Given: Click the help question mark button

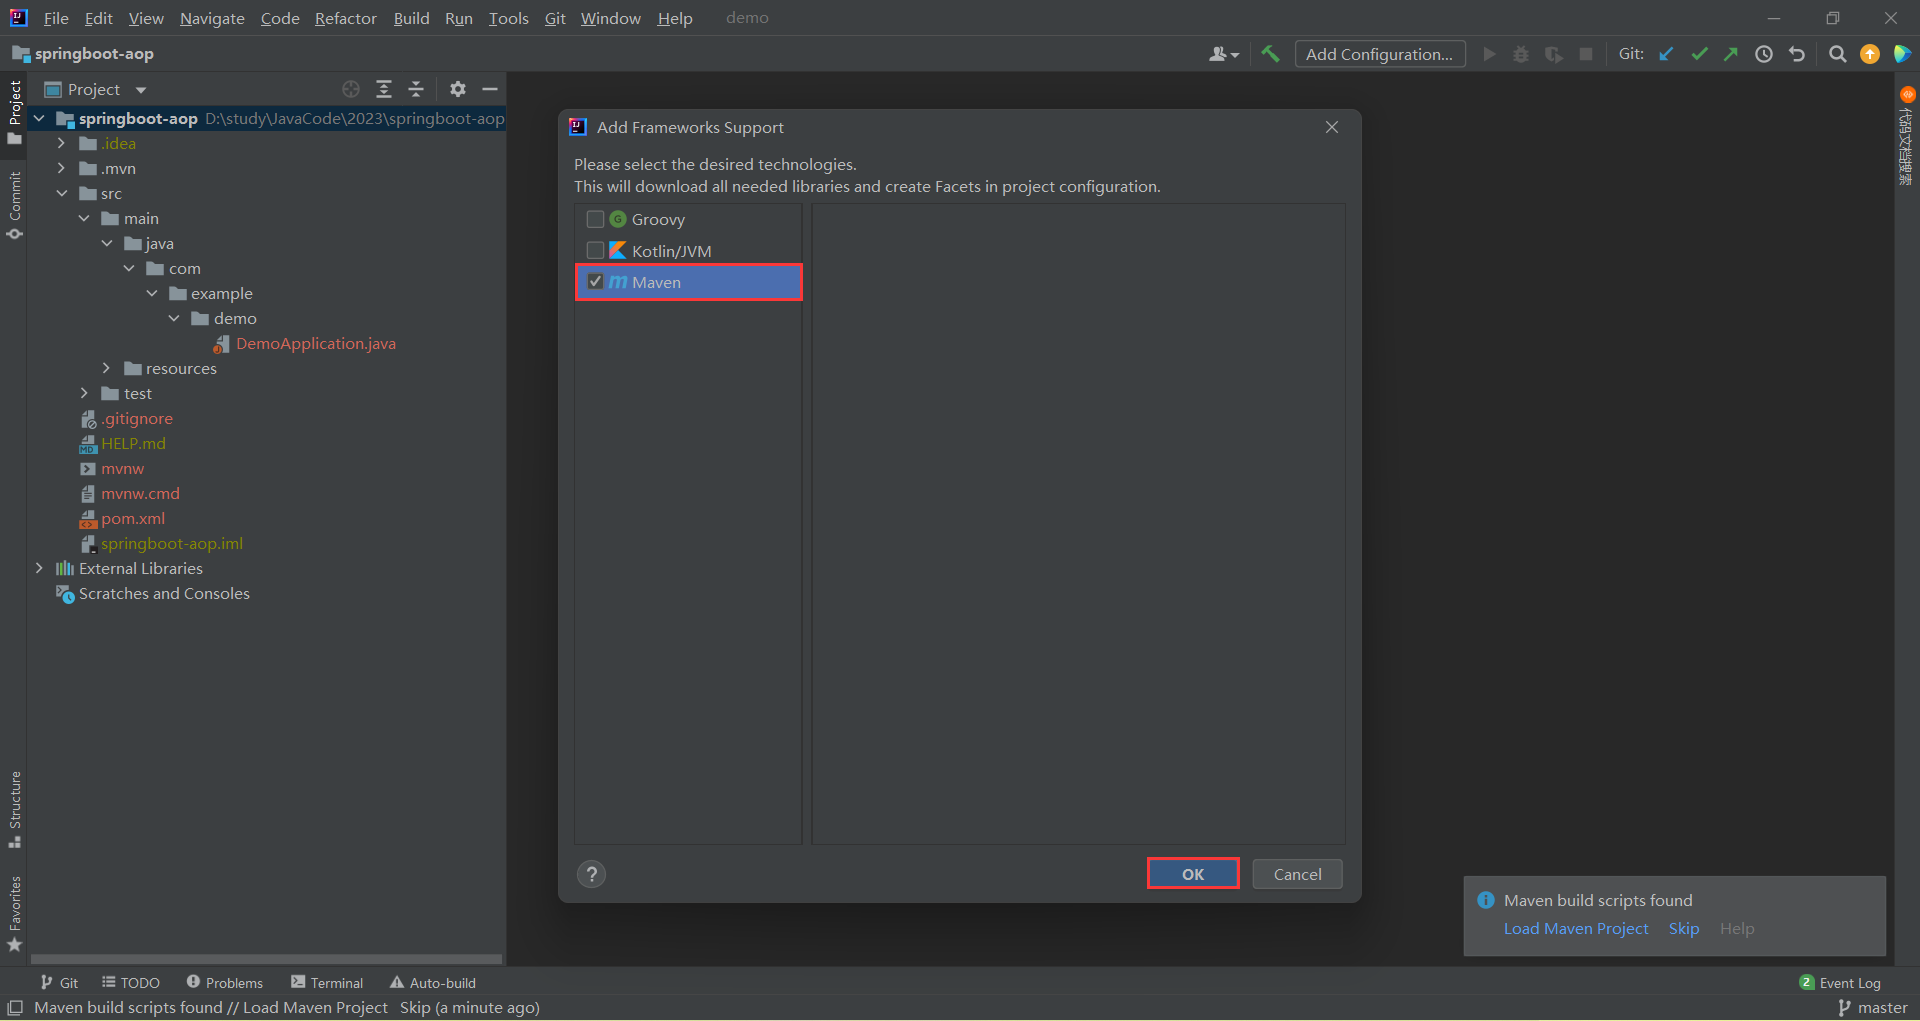Looking at the screenshot, I should click(592, 874).
